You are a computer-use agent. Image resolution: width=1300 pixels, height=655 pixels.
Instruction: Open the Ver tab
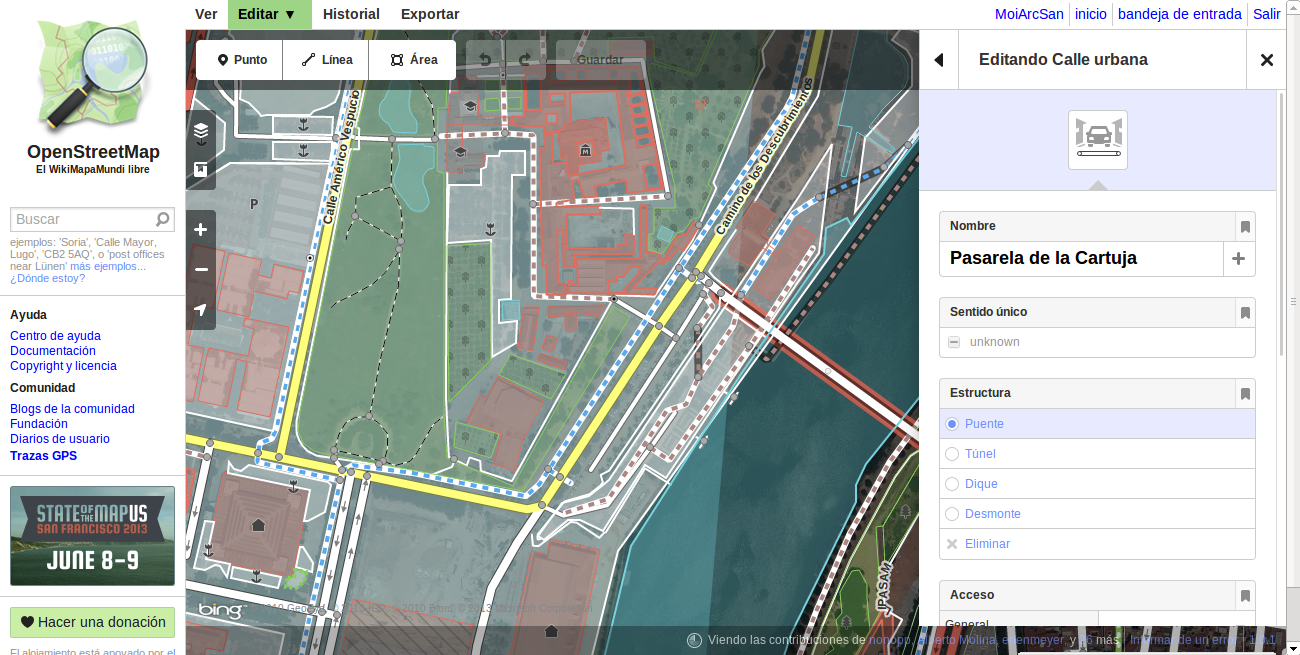(x=206, y=14)
